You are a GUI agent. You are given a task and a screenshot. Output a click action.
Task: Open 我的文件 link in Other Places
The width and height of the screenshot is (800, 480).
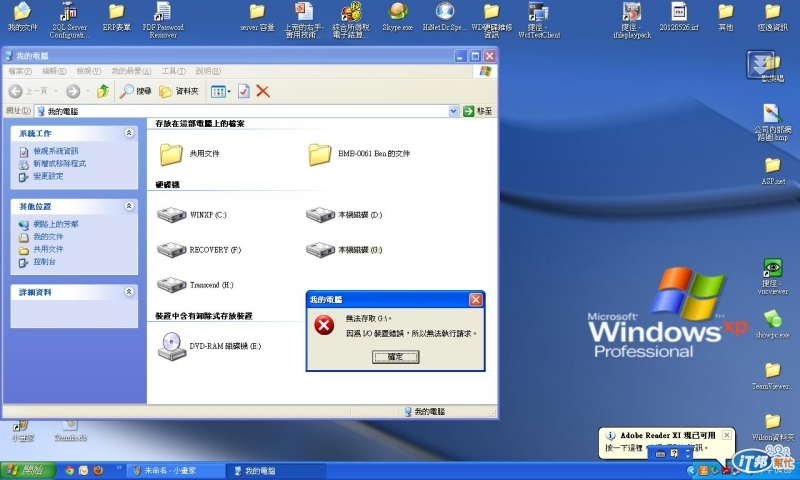click(48, 237)
